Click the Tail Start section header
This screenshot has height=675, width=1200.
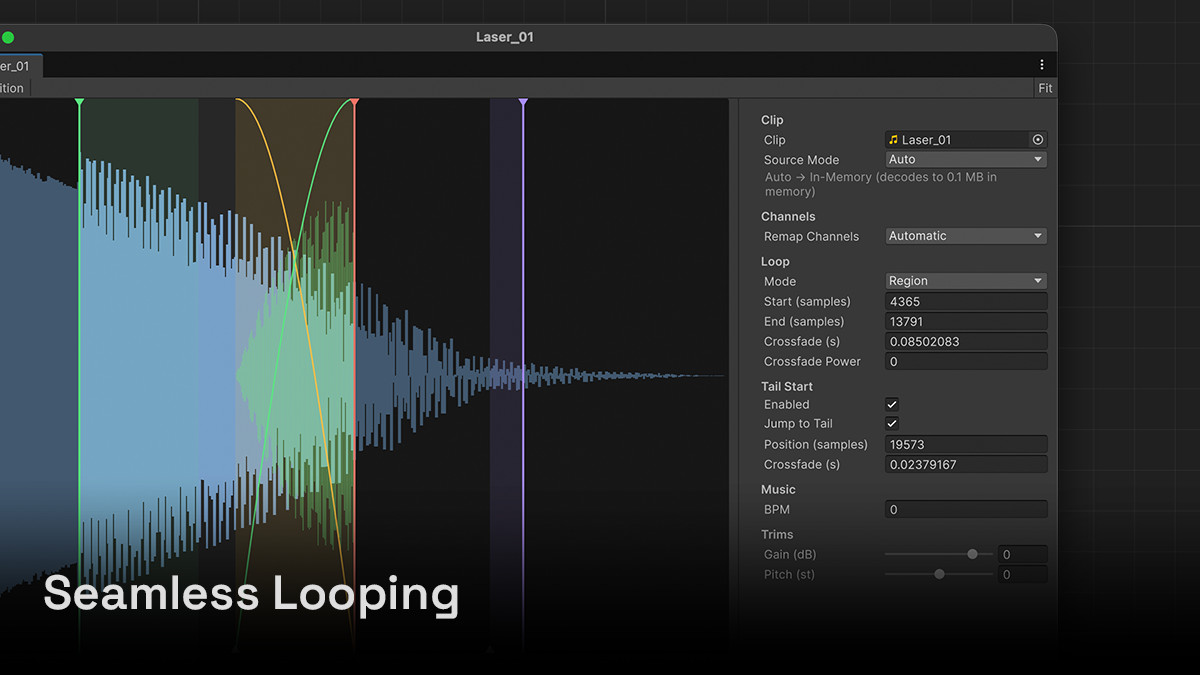pos(787,386)
